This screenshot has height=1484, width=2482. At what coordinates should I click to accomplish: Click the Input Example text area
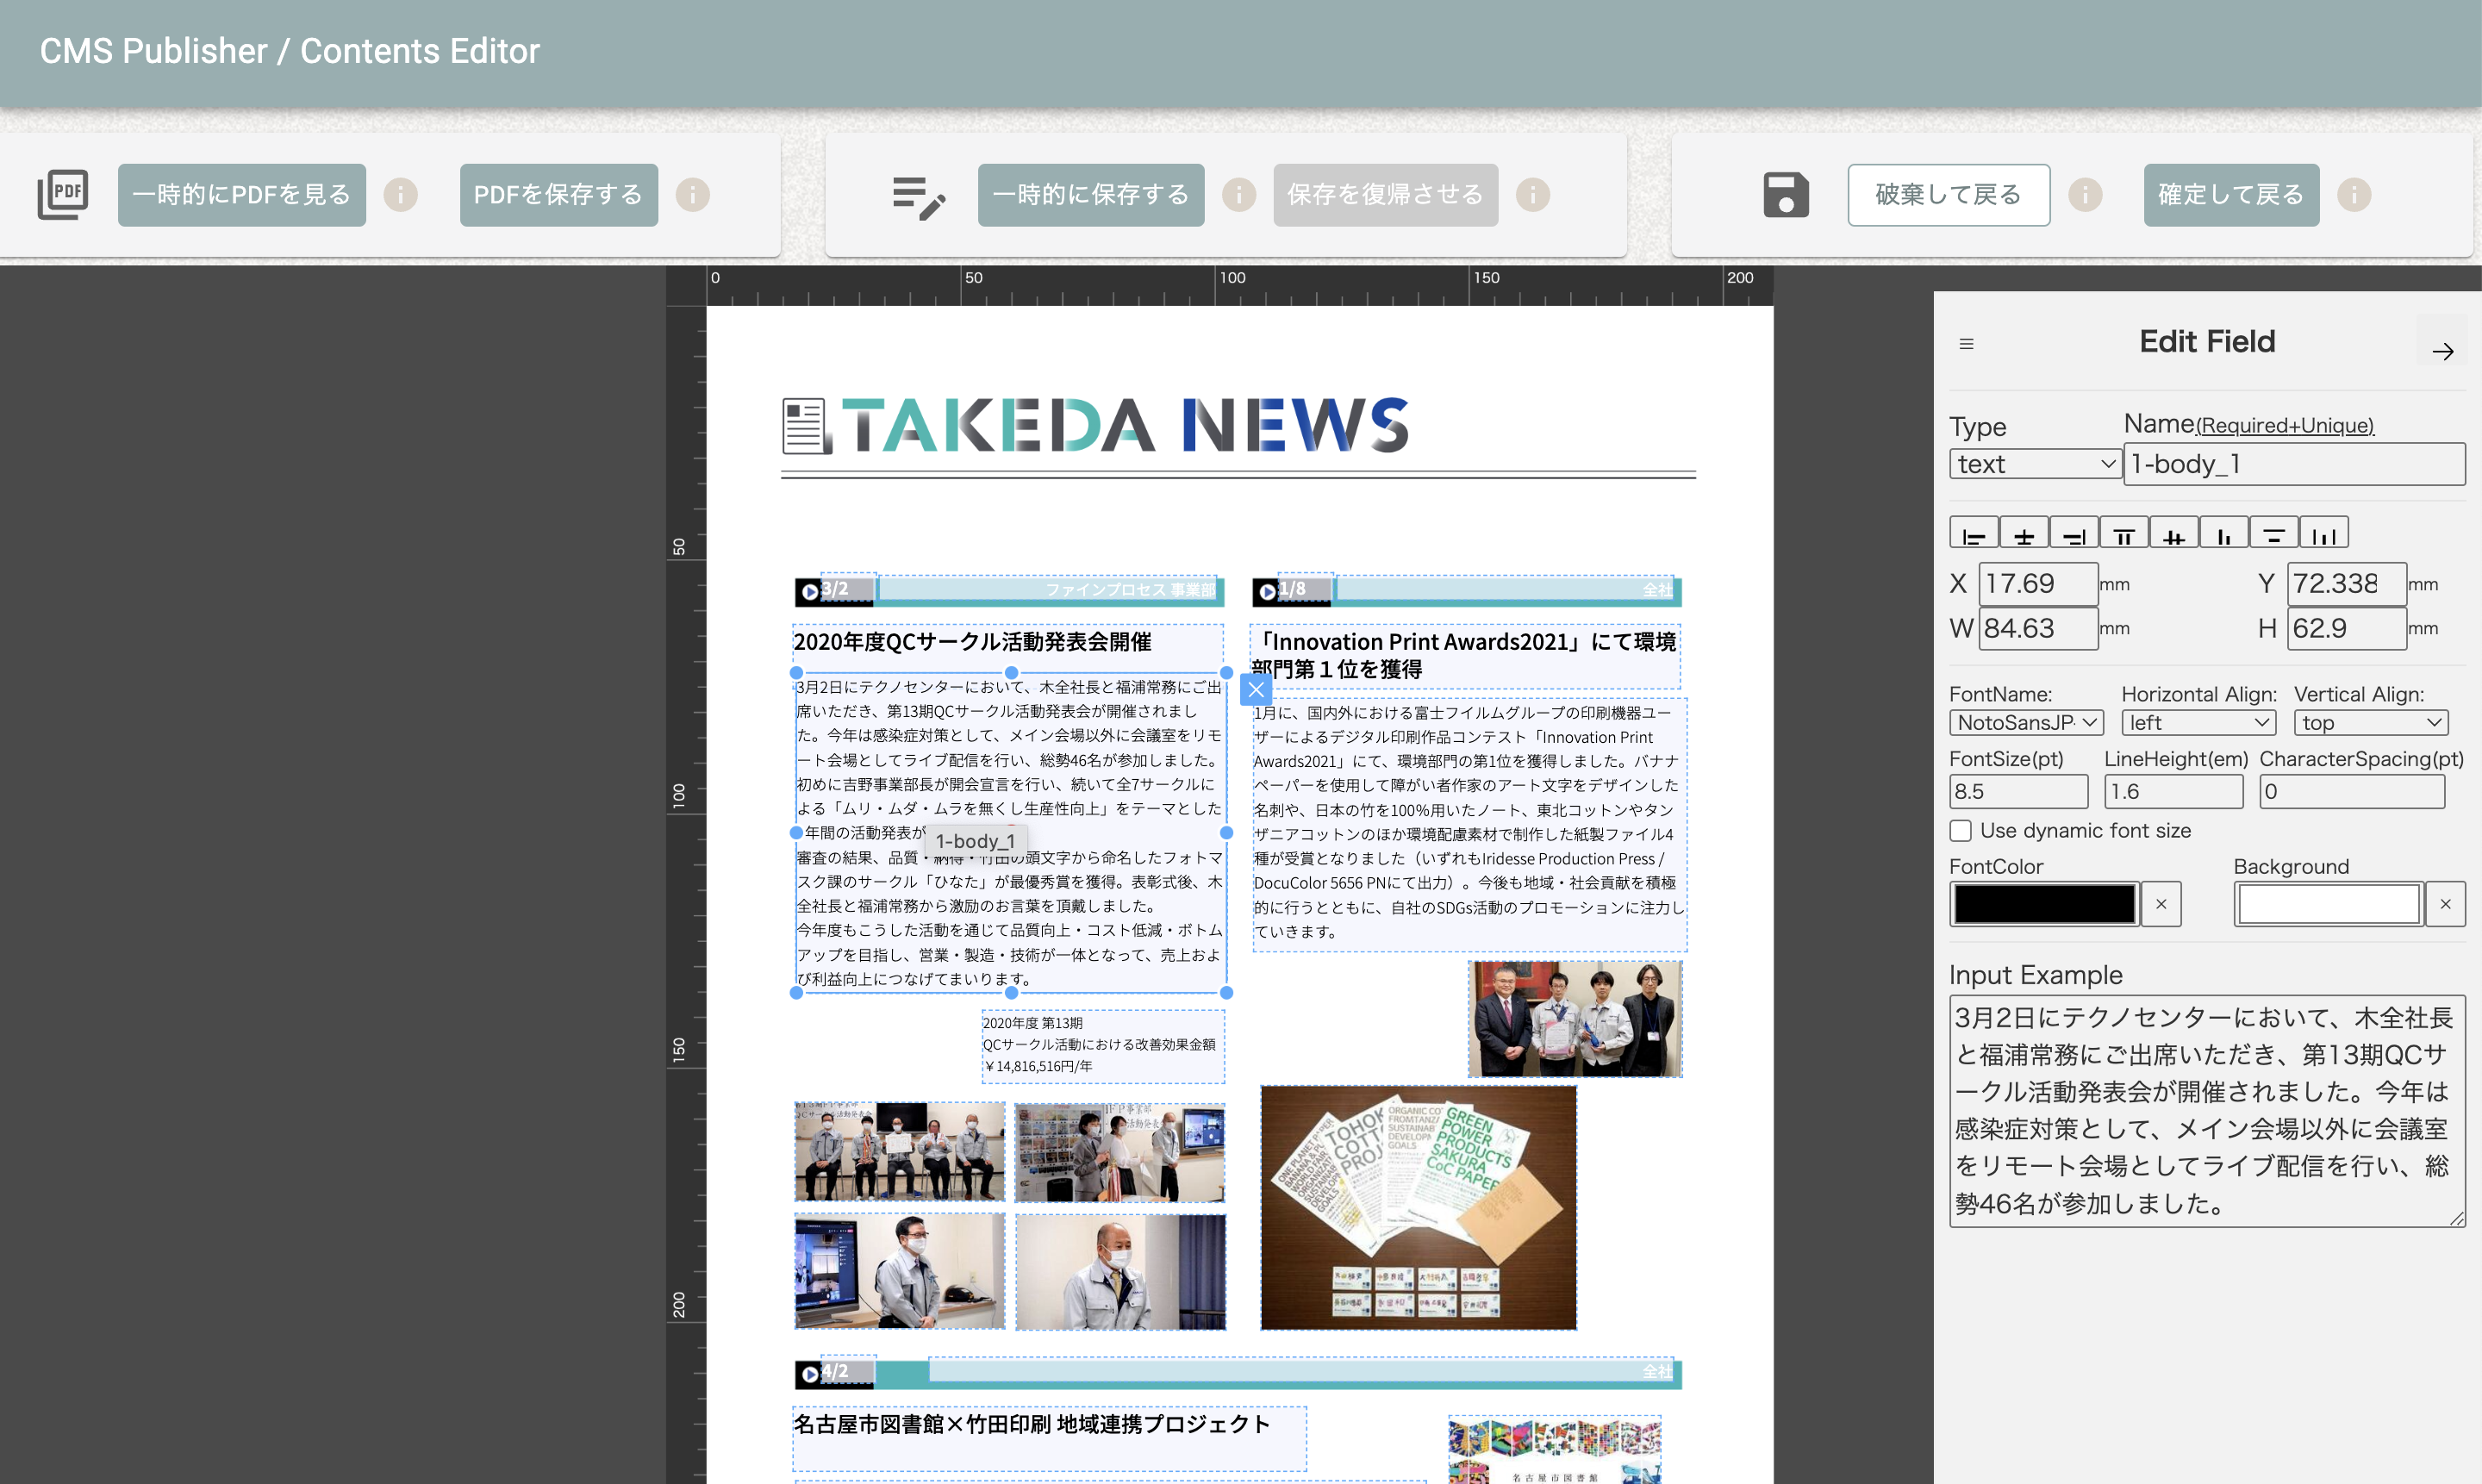[2207, 1111]
